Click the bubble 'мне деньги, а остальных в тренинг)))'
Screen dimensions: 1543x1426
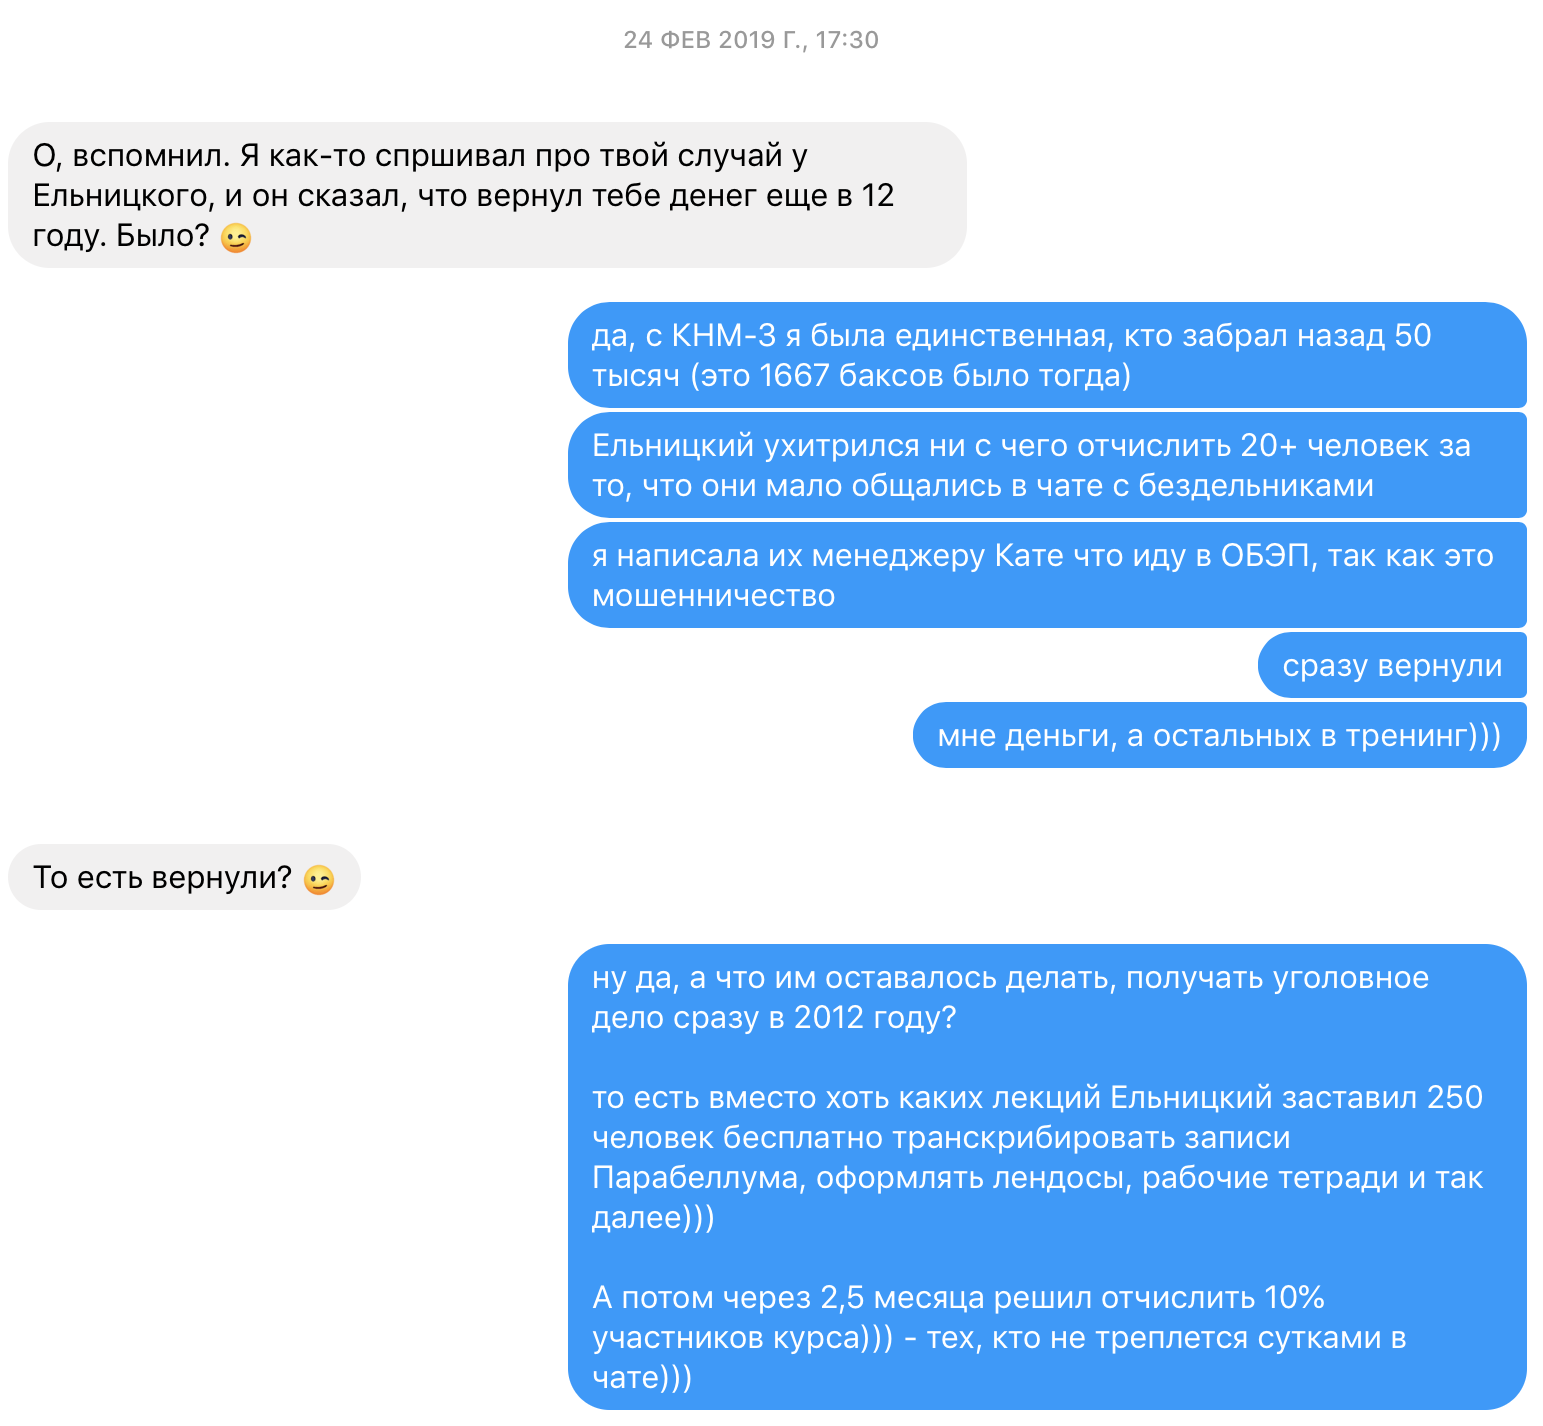[x=1220, y=735]
